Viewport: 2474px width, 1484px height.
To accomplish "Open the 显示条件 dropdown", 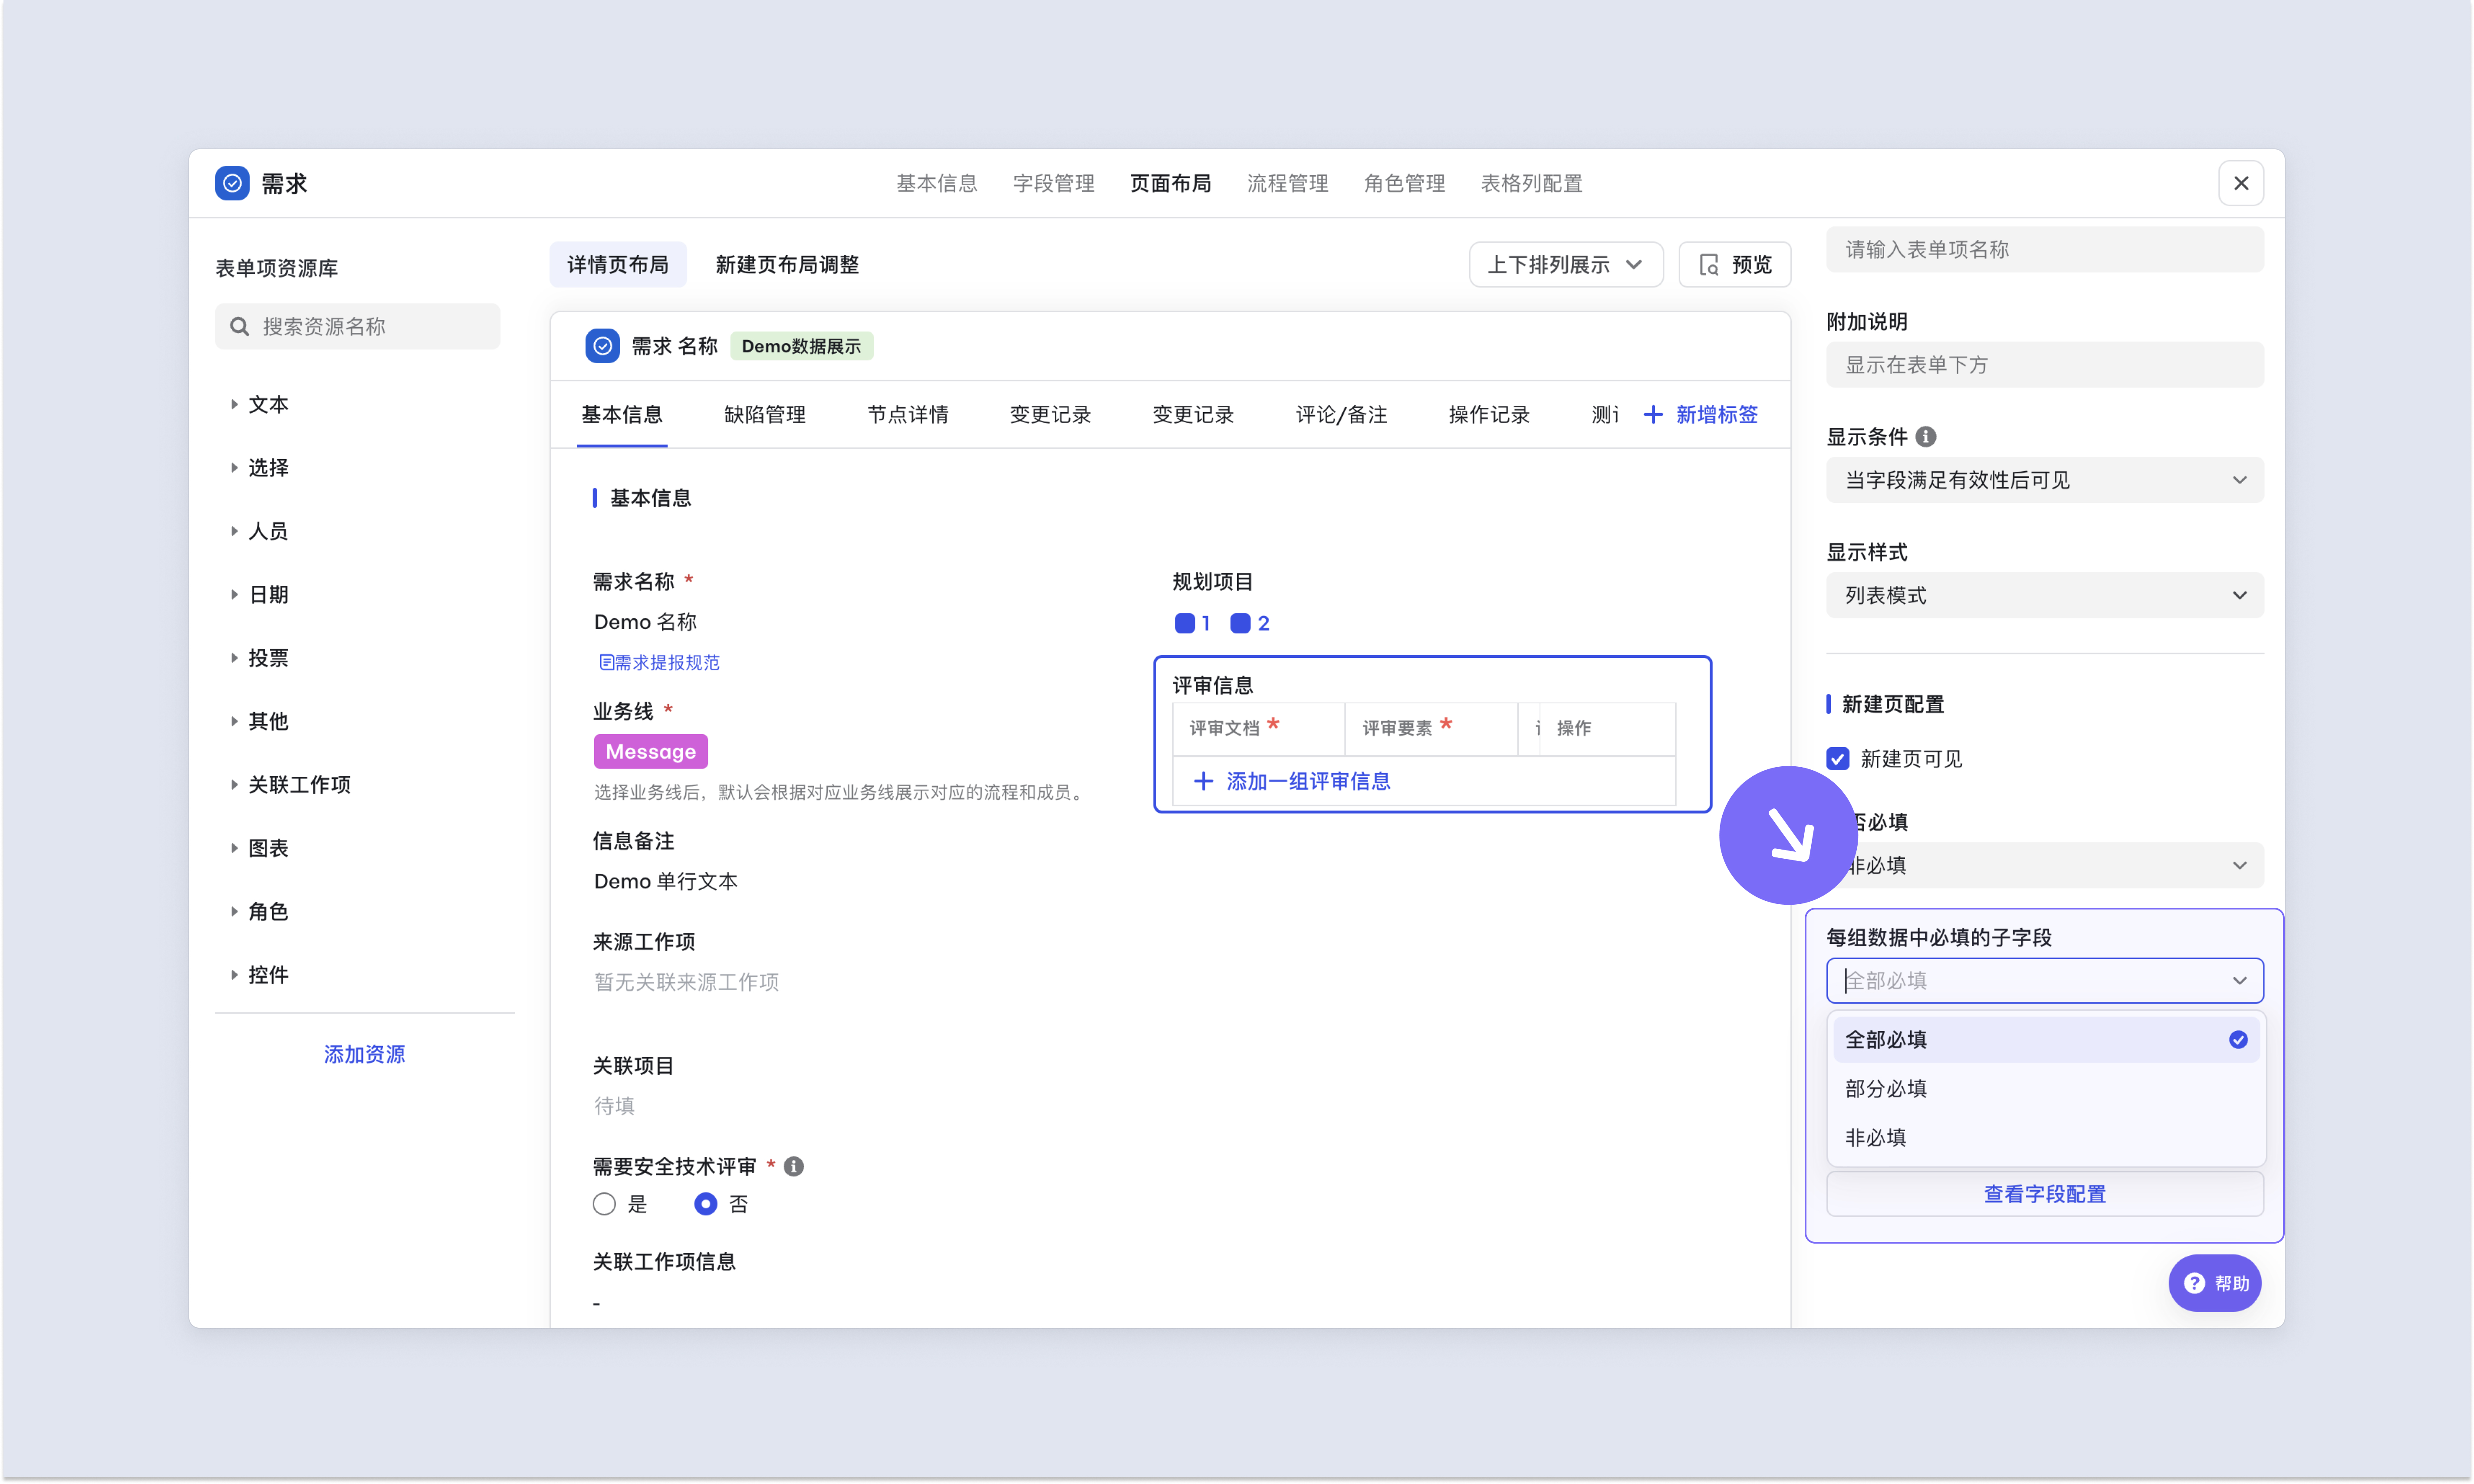I will click(x=2045, y=480).
